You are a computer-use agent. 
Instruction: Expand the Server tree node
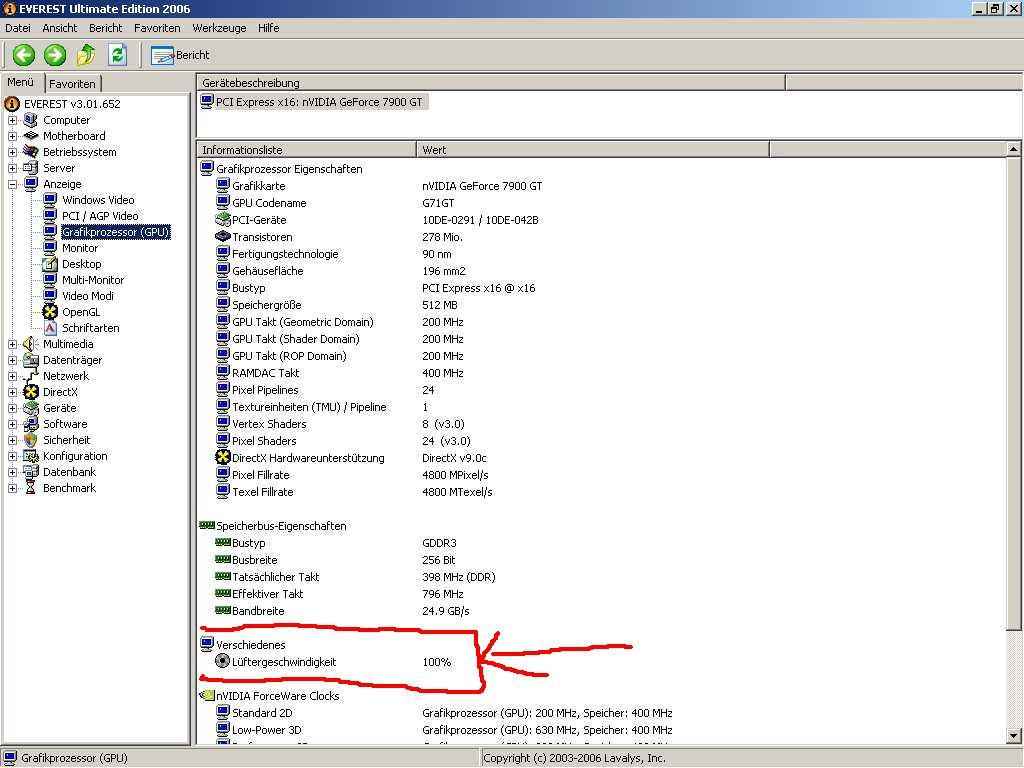click(x=12, y=168)
